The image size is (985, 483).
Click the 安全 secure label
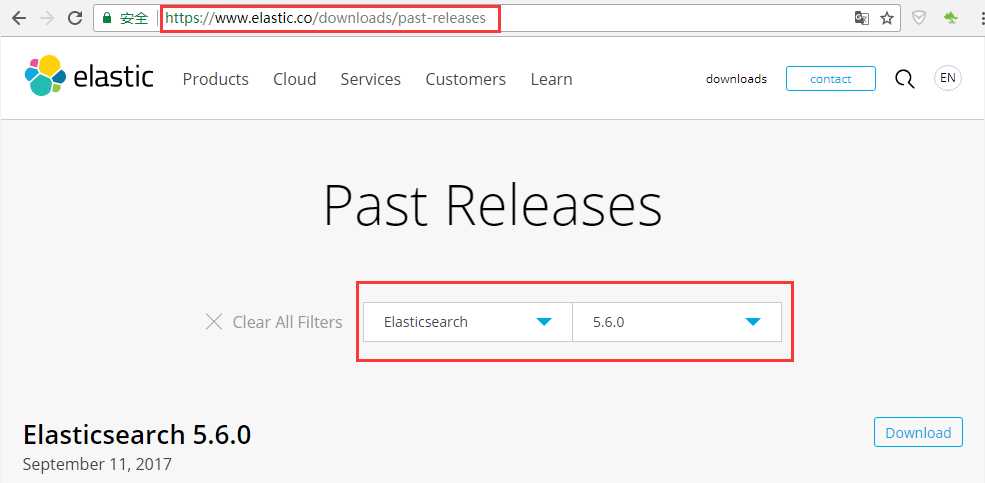[134, 18]
